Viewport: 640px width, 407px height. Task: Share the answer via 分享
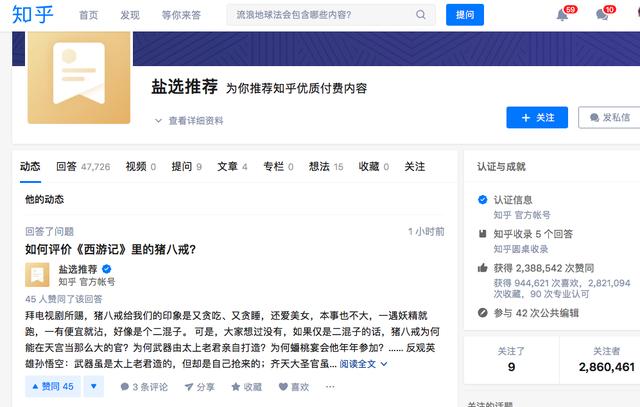coord(199,387)
